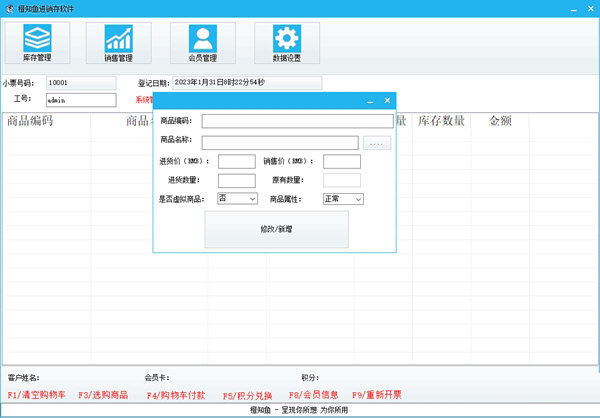Screen dimensions: 600x418
Task: Open 会员管理 member management
Action: [x=203, y=42]
